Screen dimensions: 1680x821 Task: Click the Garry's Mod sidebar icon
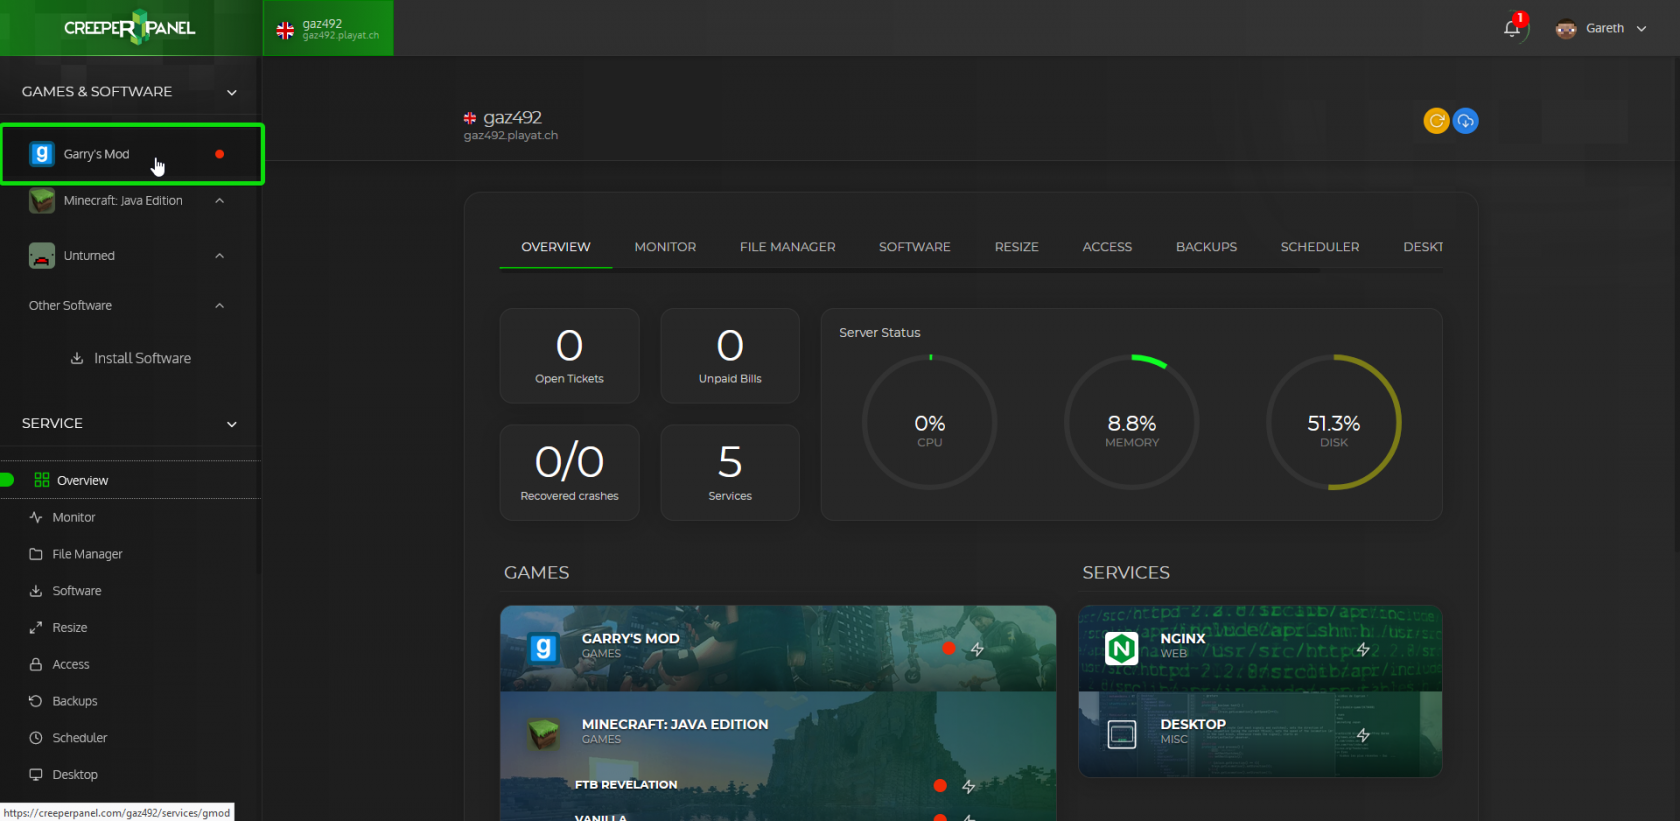(41, 154)
